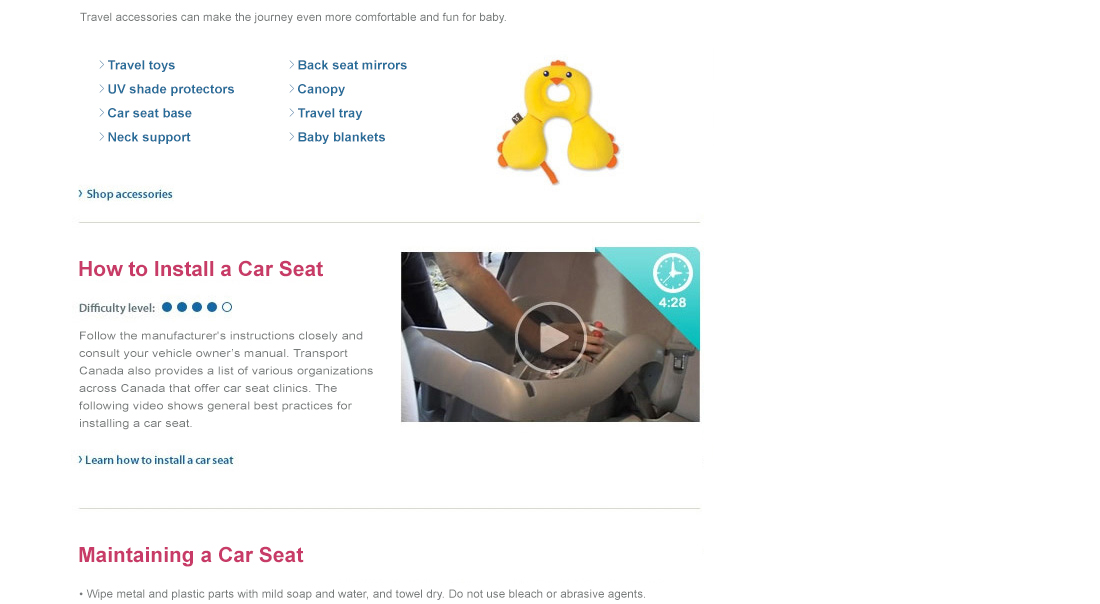The image size is (1100, 604).
Task: Click Shop accessories link
Action: [129, 194]
